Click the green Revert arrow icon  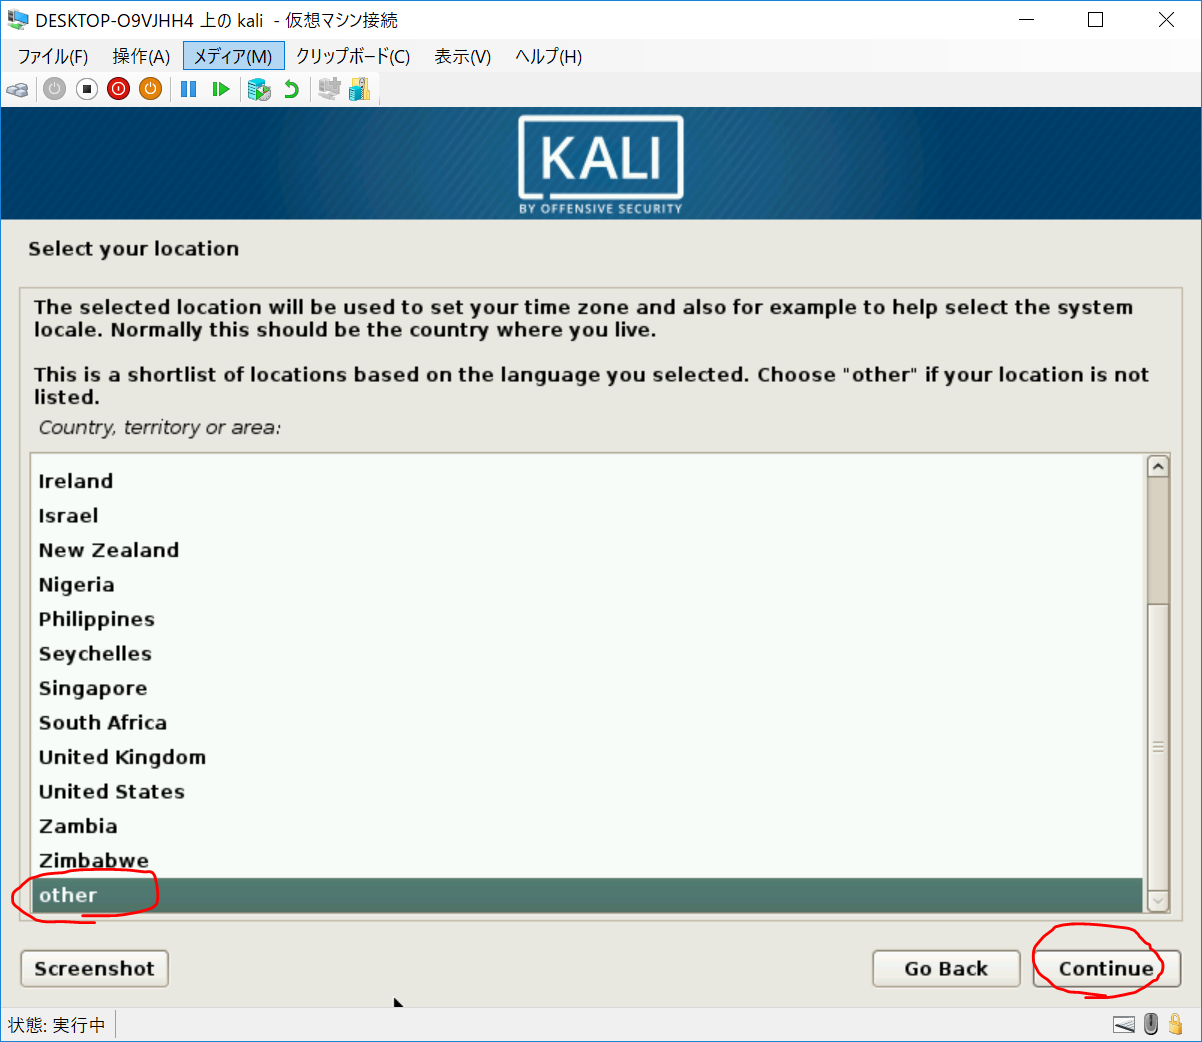coord(291,89)
